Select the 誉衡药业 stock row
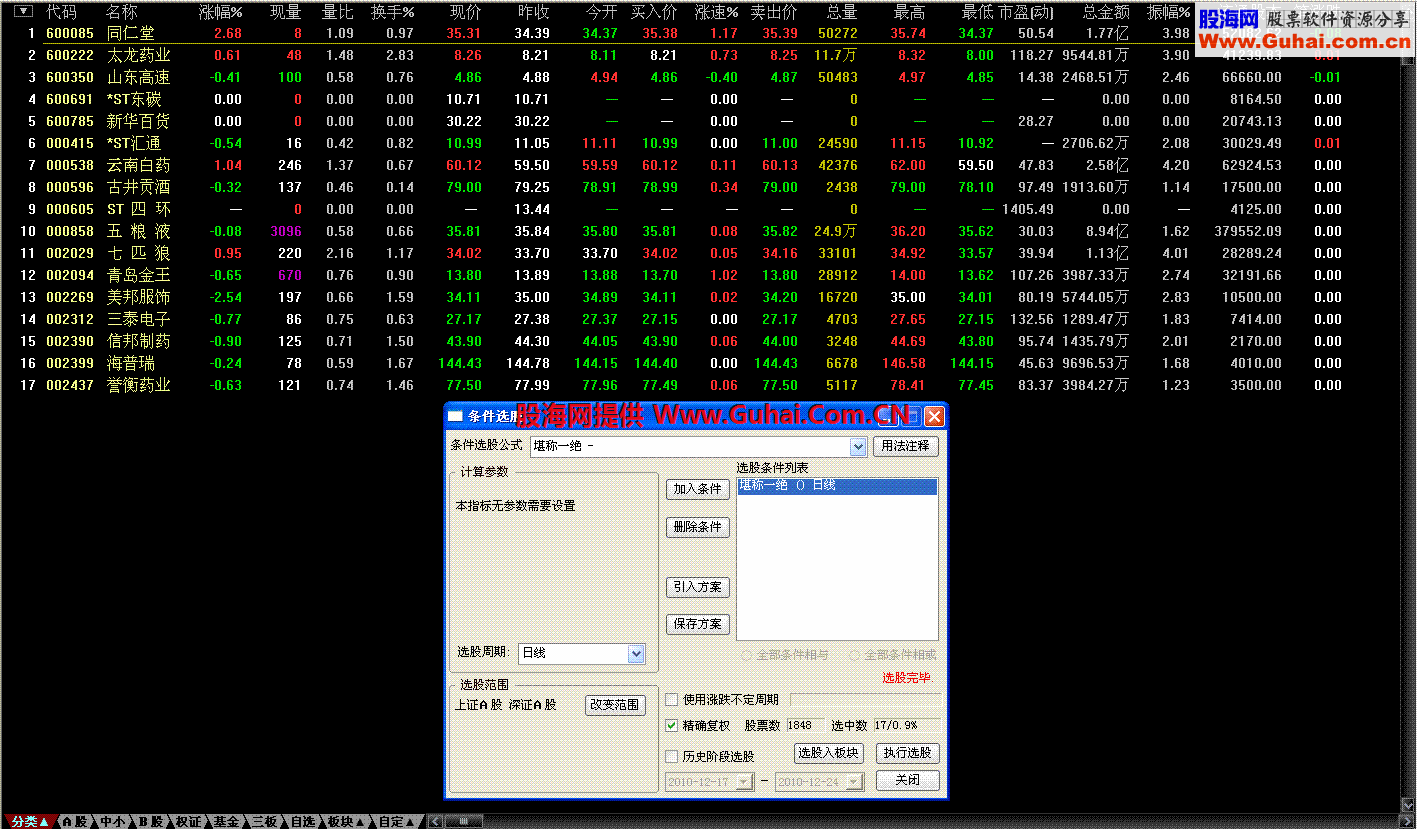Image resolution: width=1417 pixels, height=829 pixels. click(700, 385)
